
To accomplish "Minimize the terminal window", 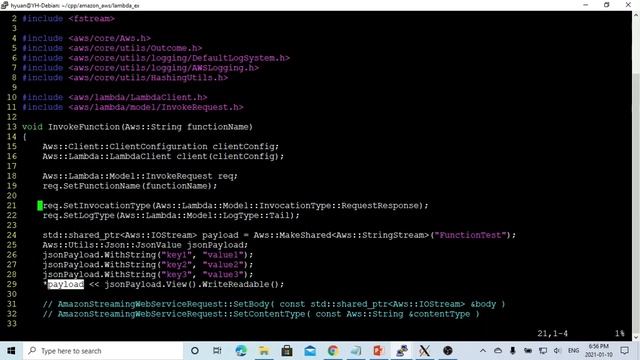I will (586, 5).
